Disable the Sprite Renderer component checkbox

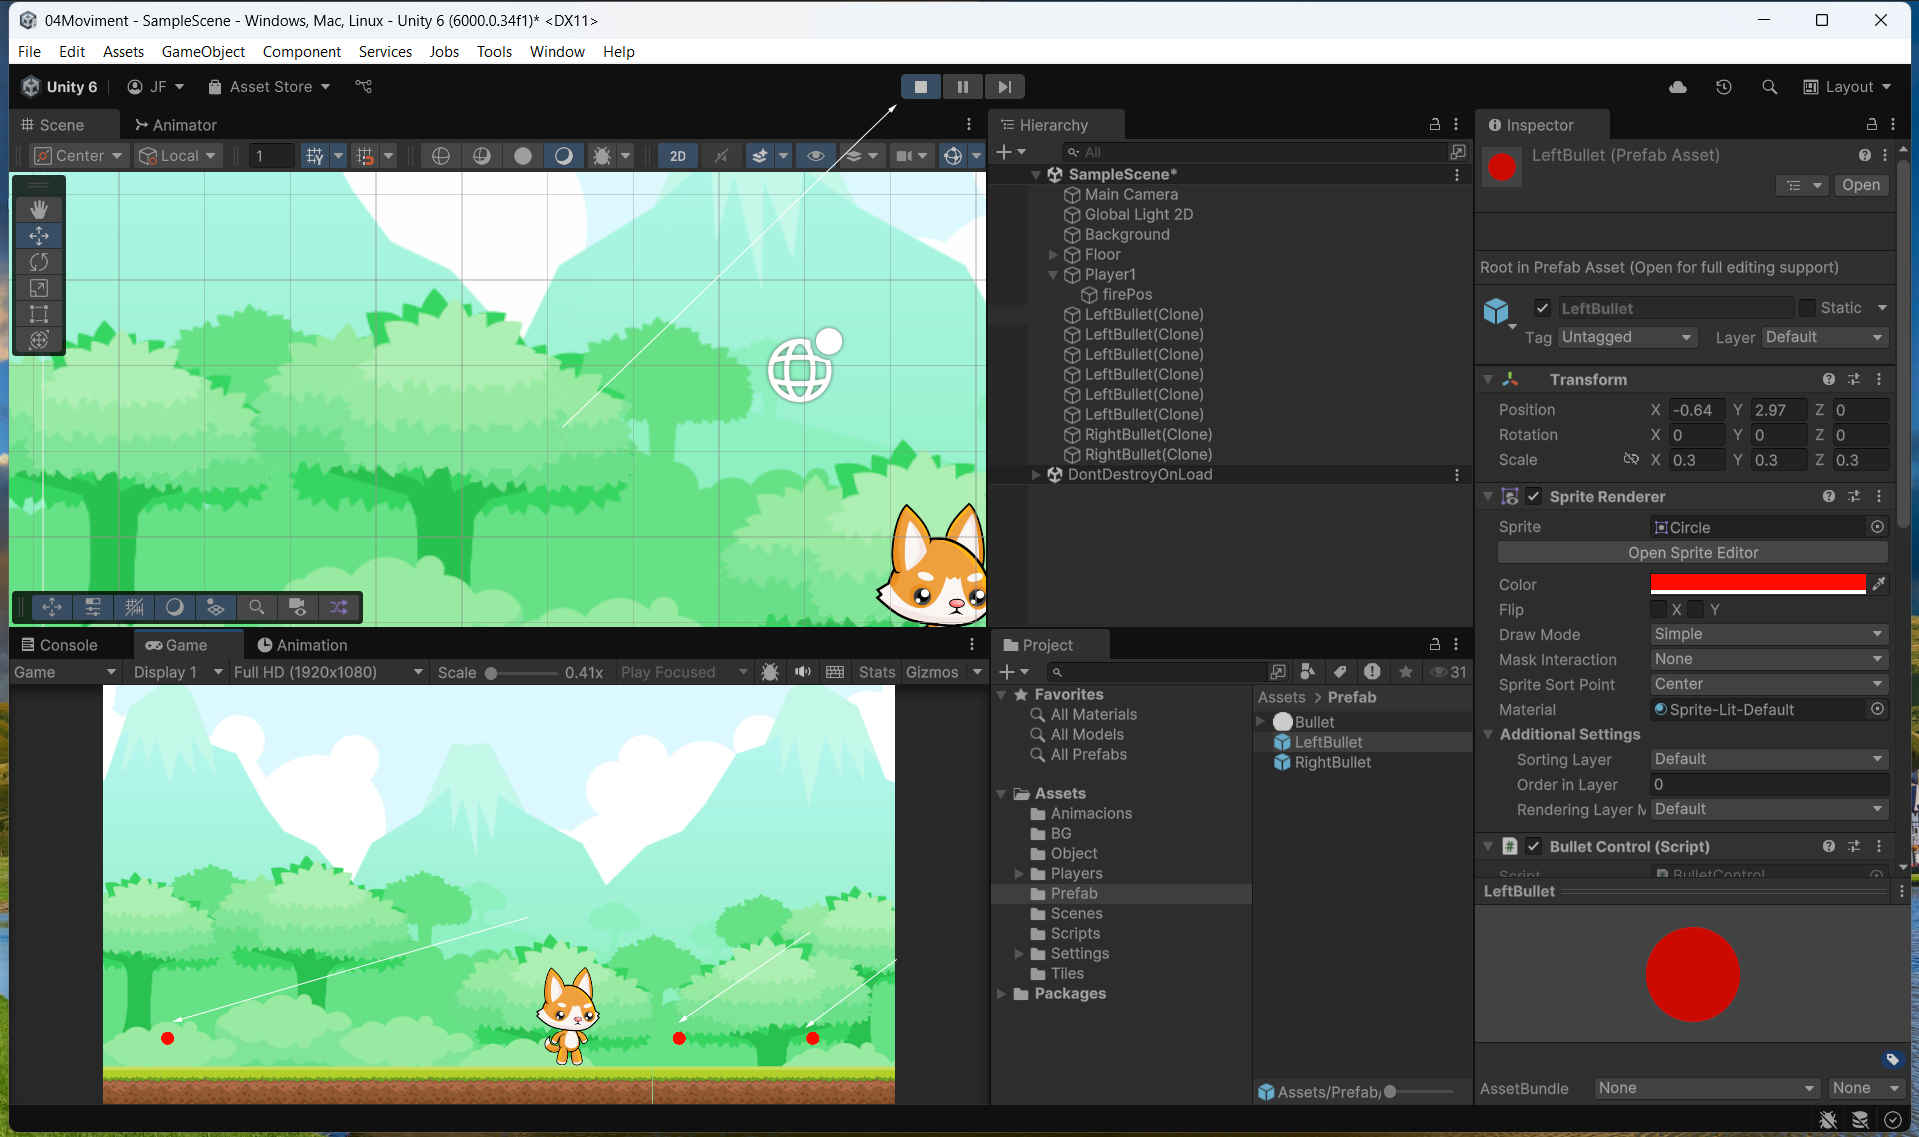[1534, 497]
